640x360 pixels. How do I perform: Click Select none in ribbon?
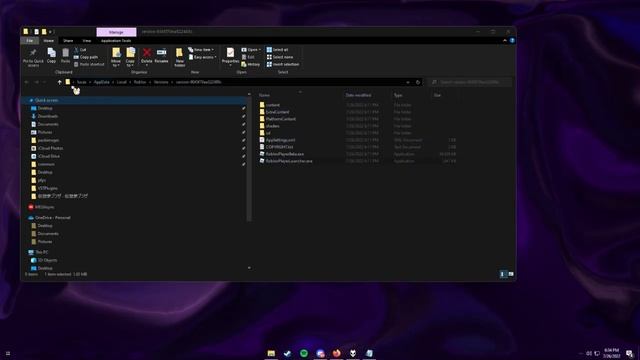pos(280,57)
